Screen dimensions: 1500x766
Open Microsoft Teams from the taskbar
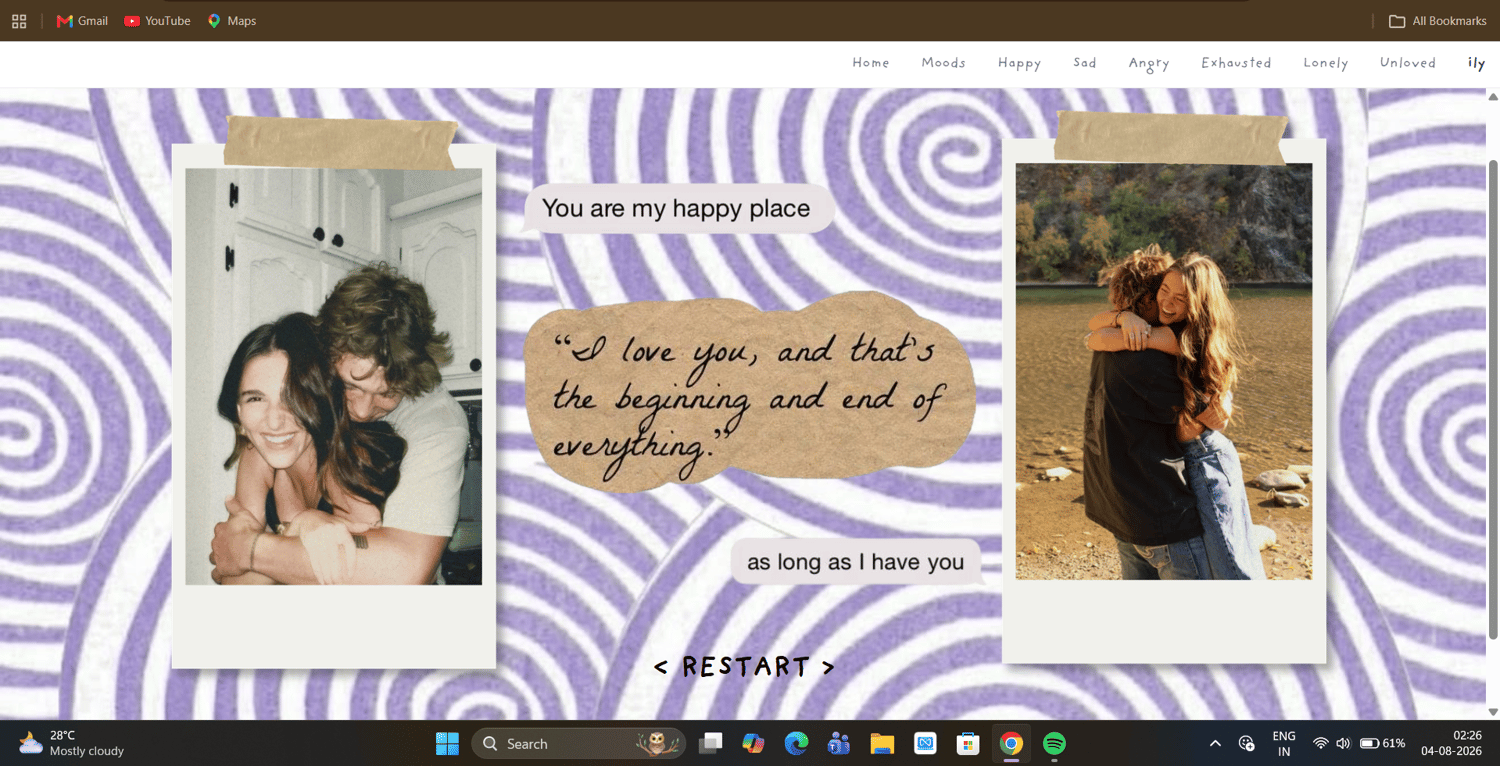click(839, 743)
